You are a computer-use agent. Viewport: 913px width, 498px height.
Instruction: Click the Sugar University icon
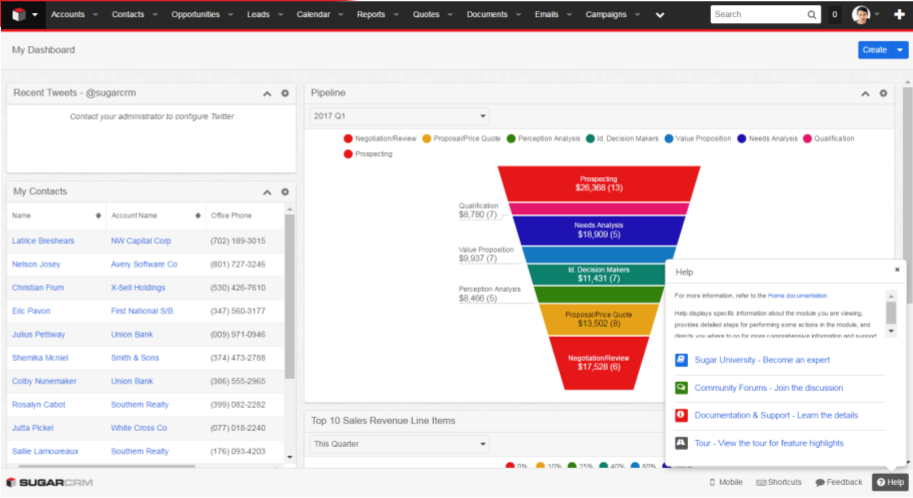pos(681,360)
